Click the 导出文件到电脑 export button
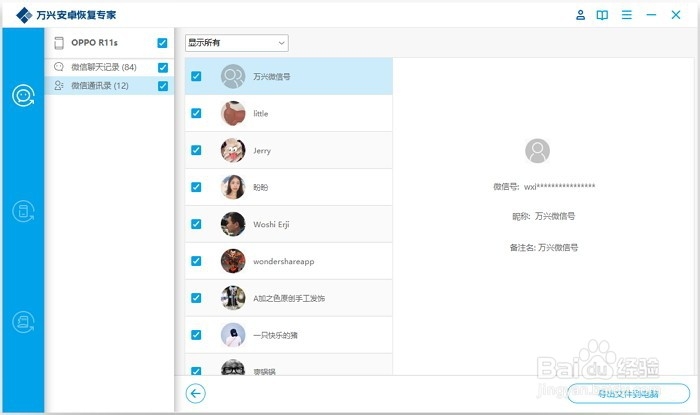Image resolution: width=700 pixels, height=415 pixels. click(x=629, y=394)
